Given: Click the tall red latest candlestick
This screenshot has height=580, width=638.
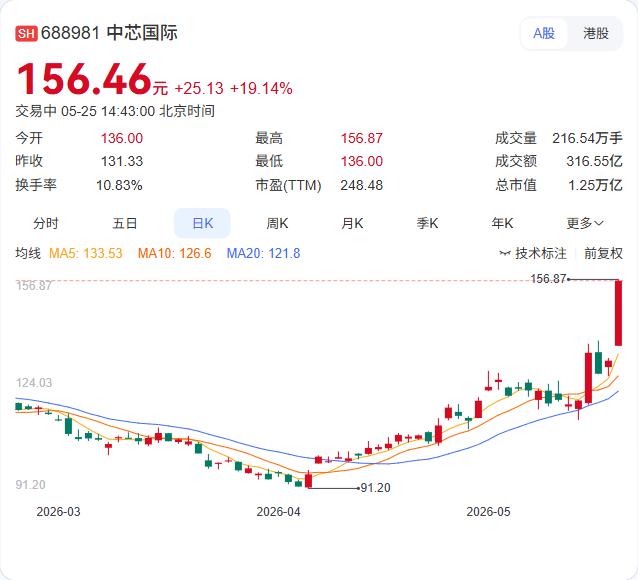Looking at the screenshot, I should (618, 313).
